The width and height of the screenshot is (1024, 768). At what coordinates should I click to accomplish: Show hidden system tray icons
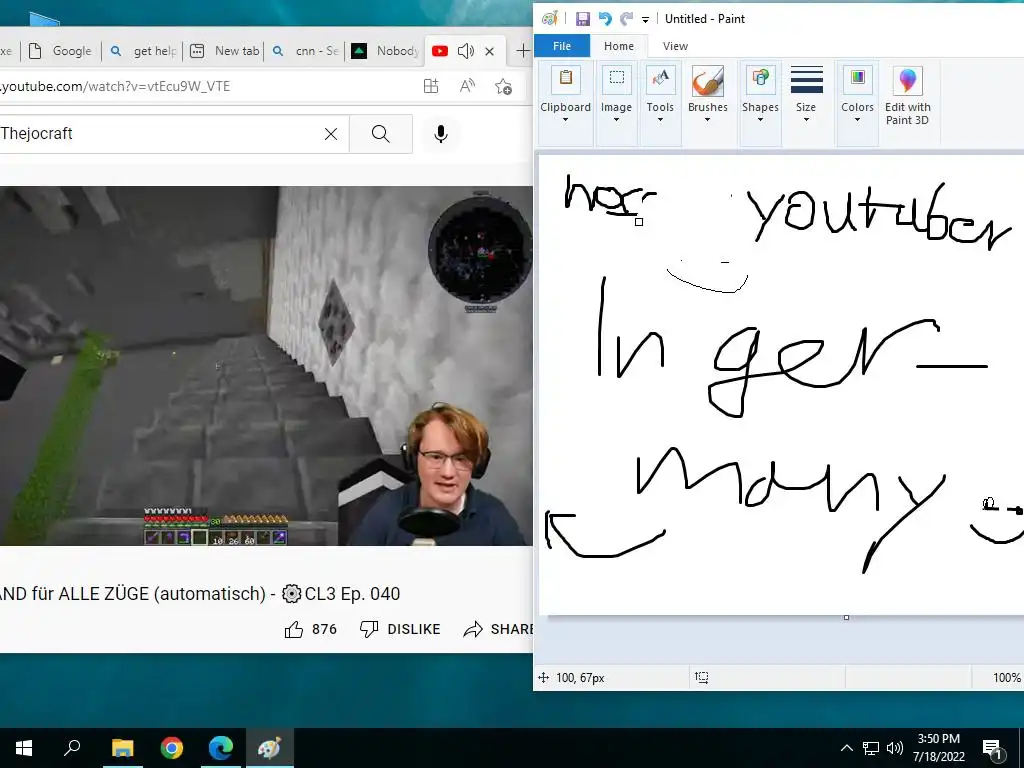[x=846, y=748]
